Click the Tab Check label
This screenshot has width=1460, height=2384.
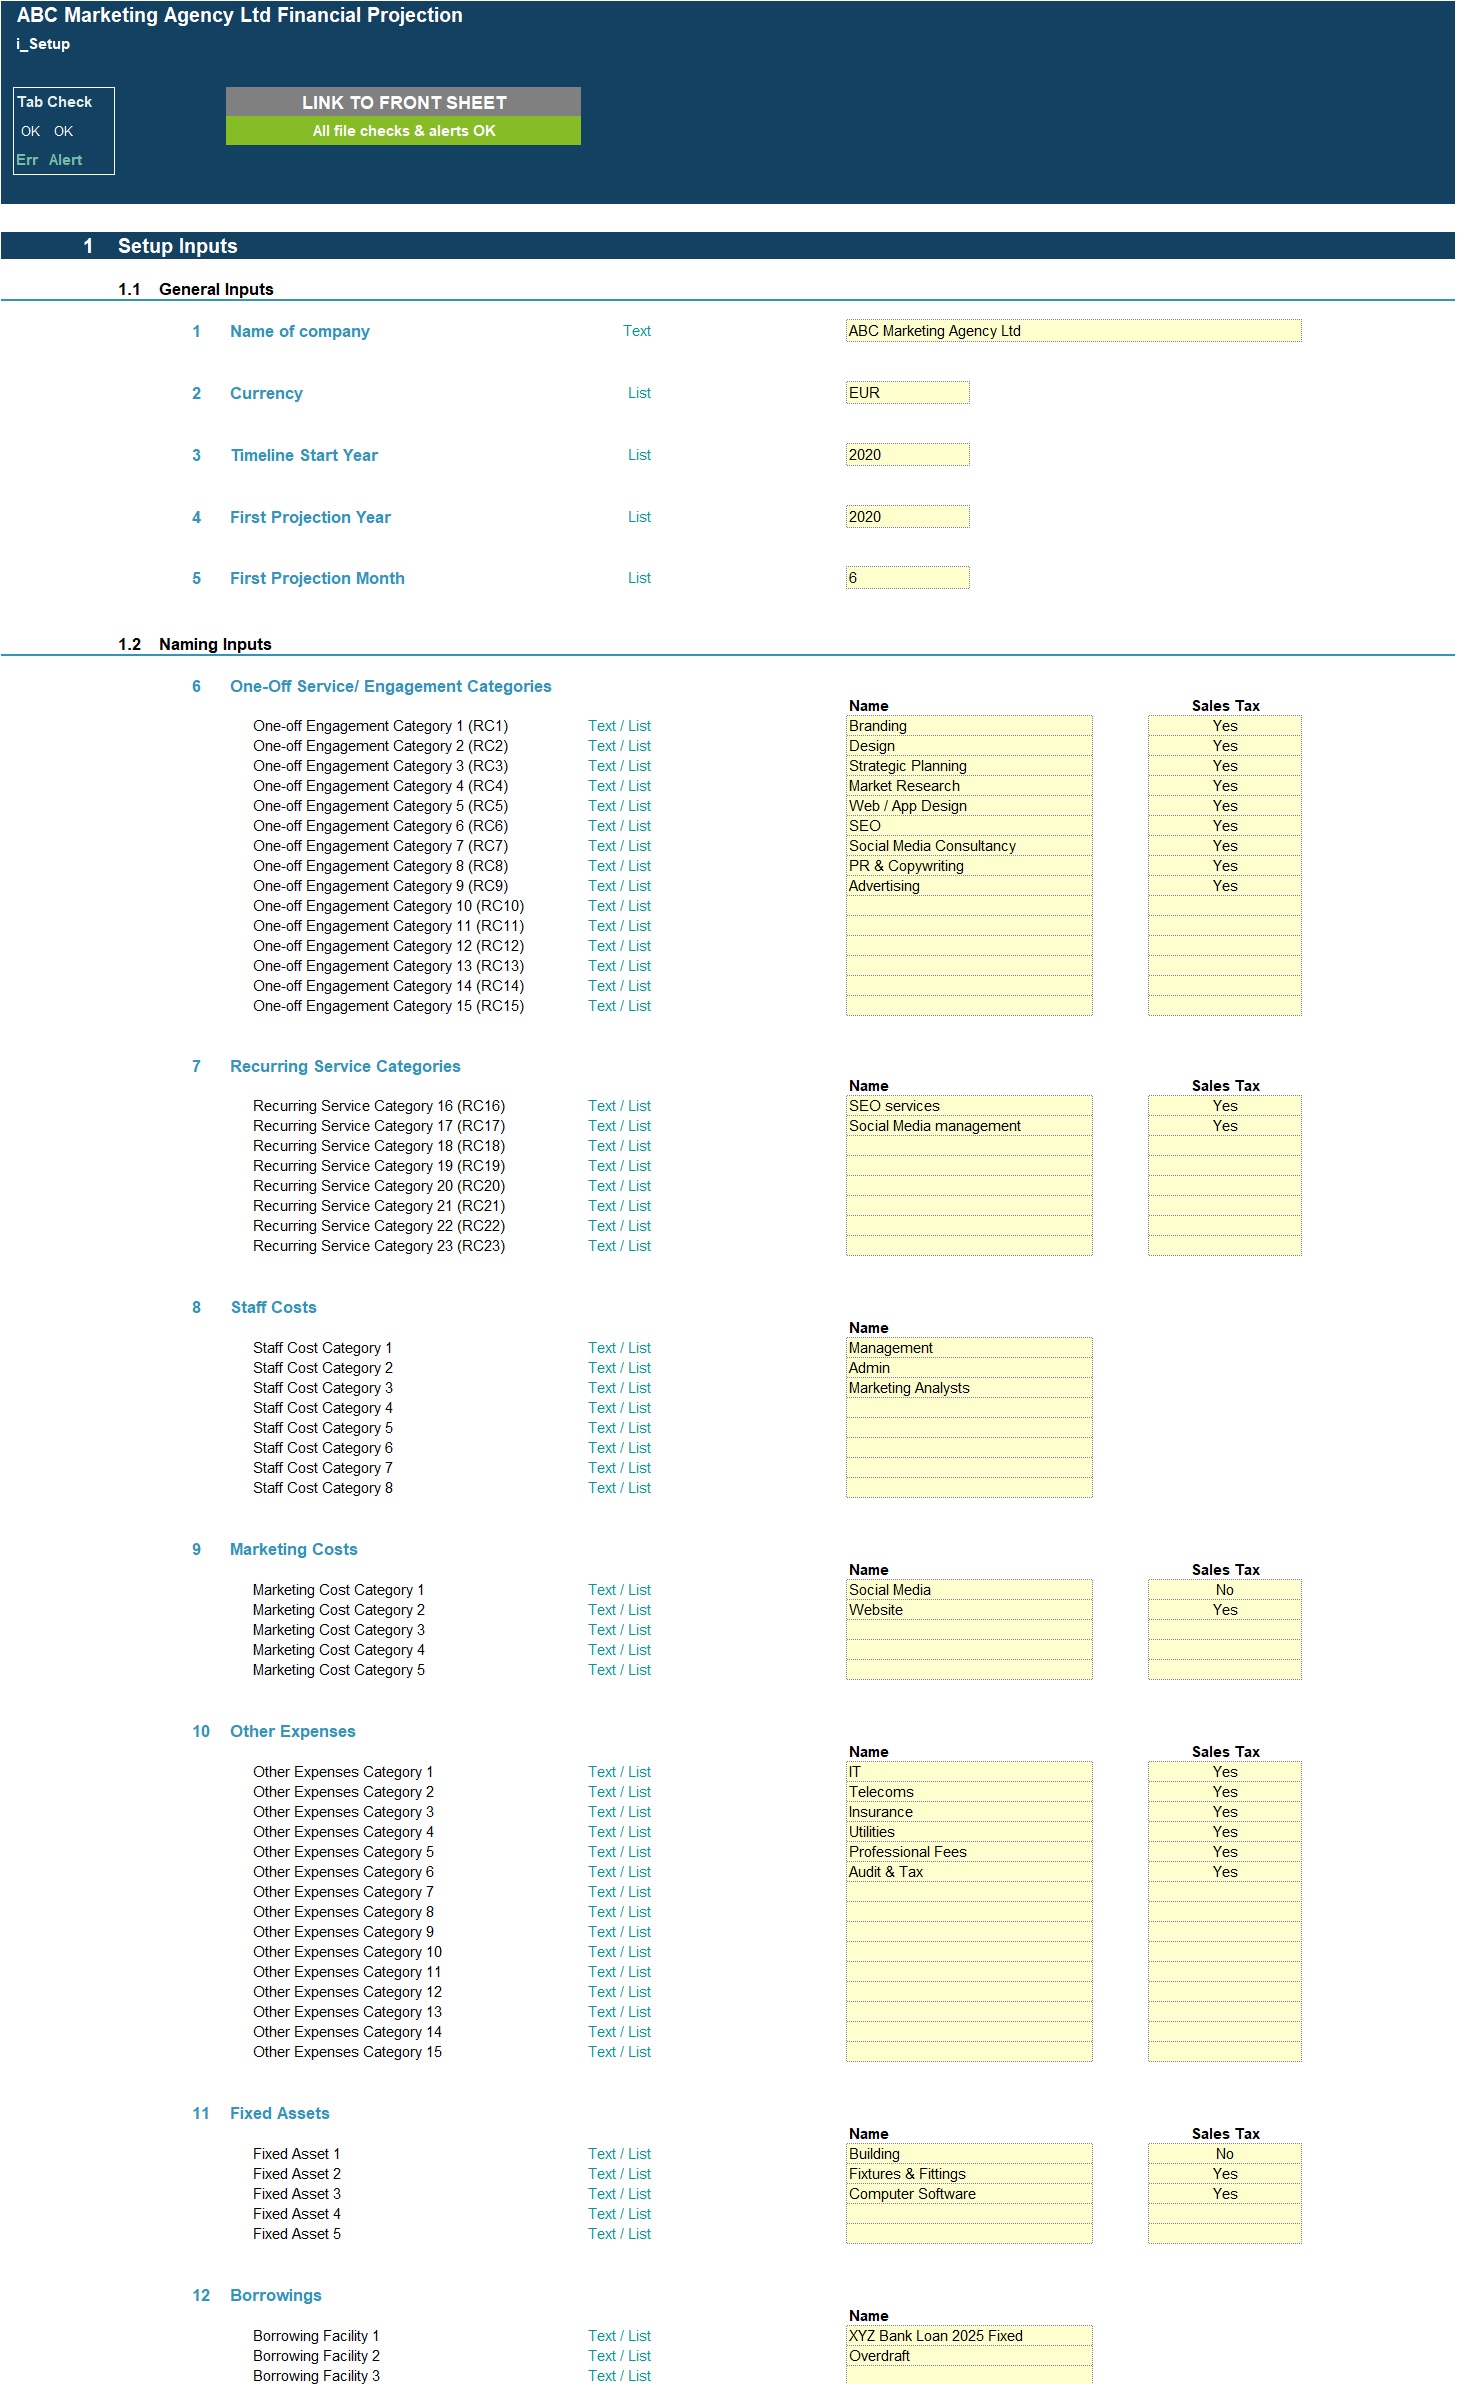point(55,102)
